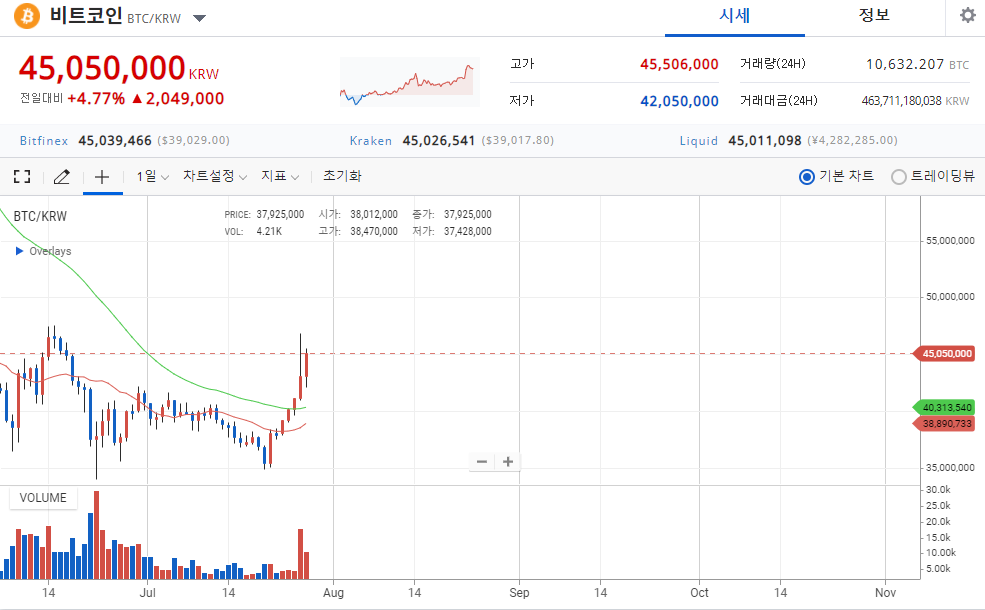Open the settings gear icon

pos(967,15)
